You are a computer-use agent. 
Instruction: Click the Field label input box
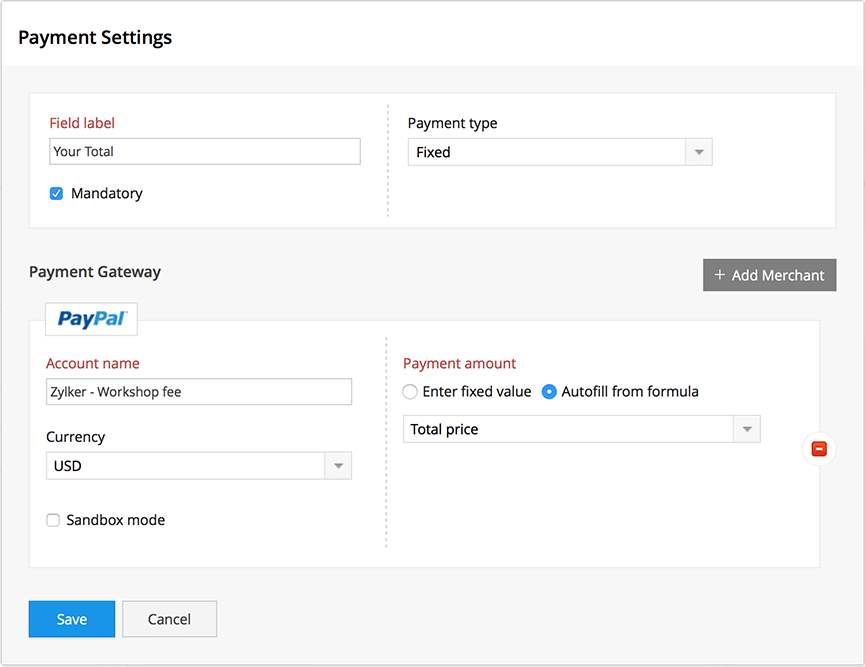[205, 151]
